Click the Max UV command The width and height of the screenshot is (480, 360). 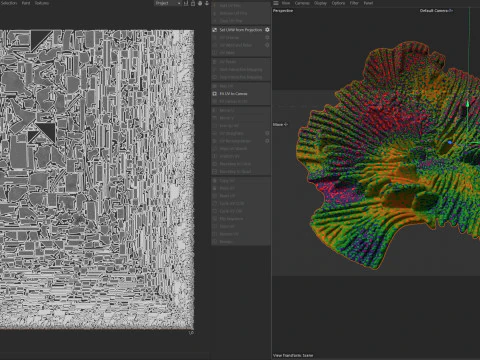click(x=227, y=86)
